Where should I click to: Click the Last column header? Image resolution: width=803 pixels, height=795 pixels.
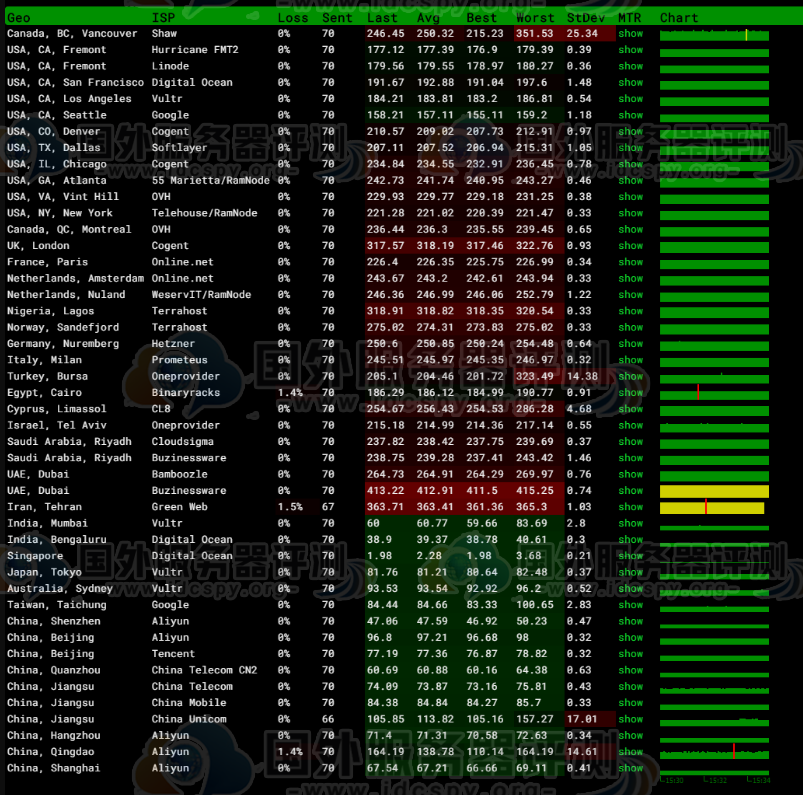tap(382, 18)
